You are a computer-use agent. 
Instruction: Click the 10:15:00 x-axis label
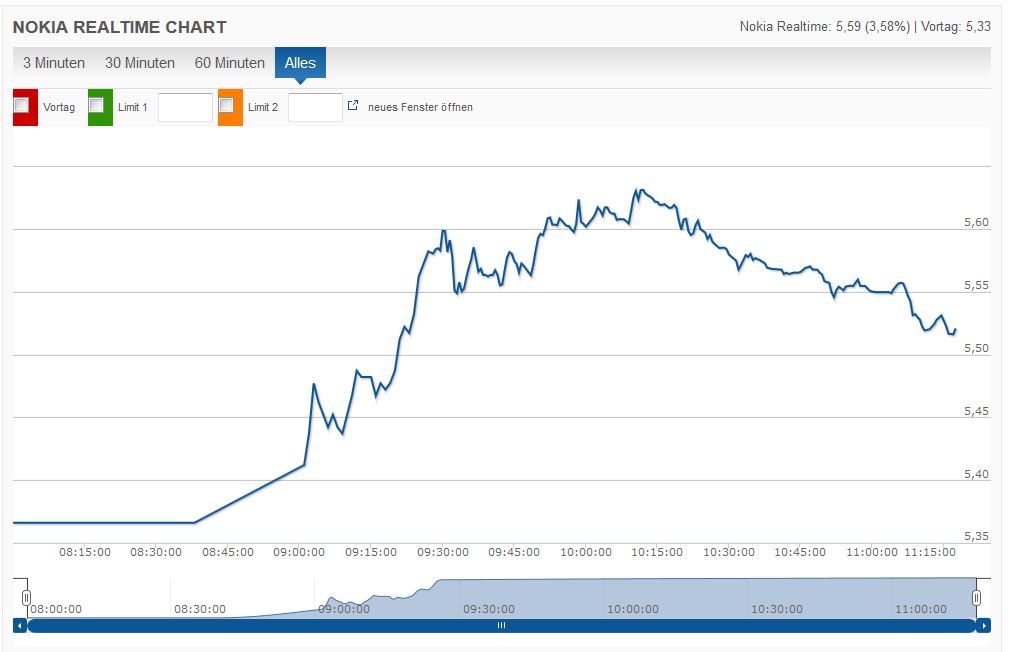coord(657,552)
